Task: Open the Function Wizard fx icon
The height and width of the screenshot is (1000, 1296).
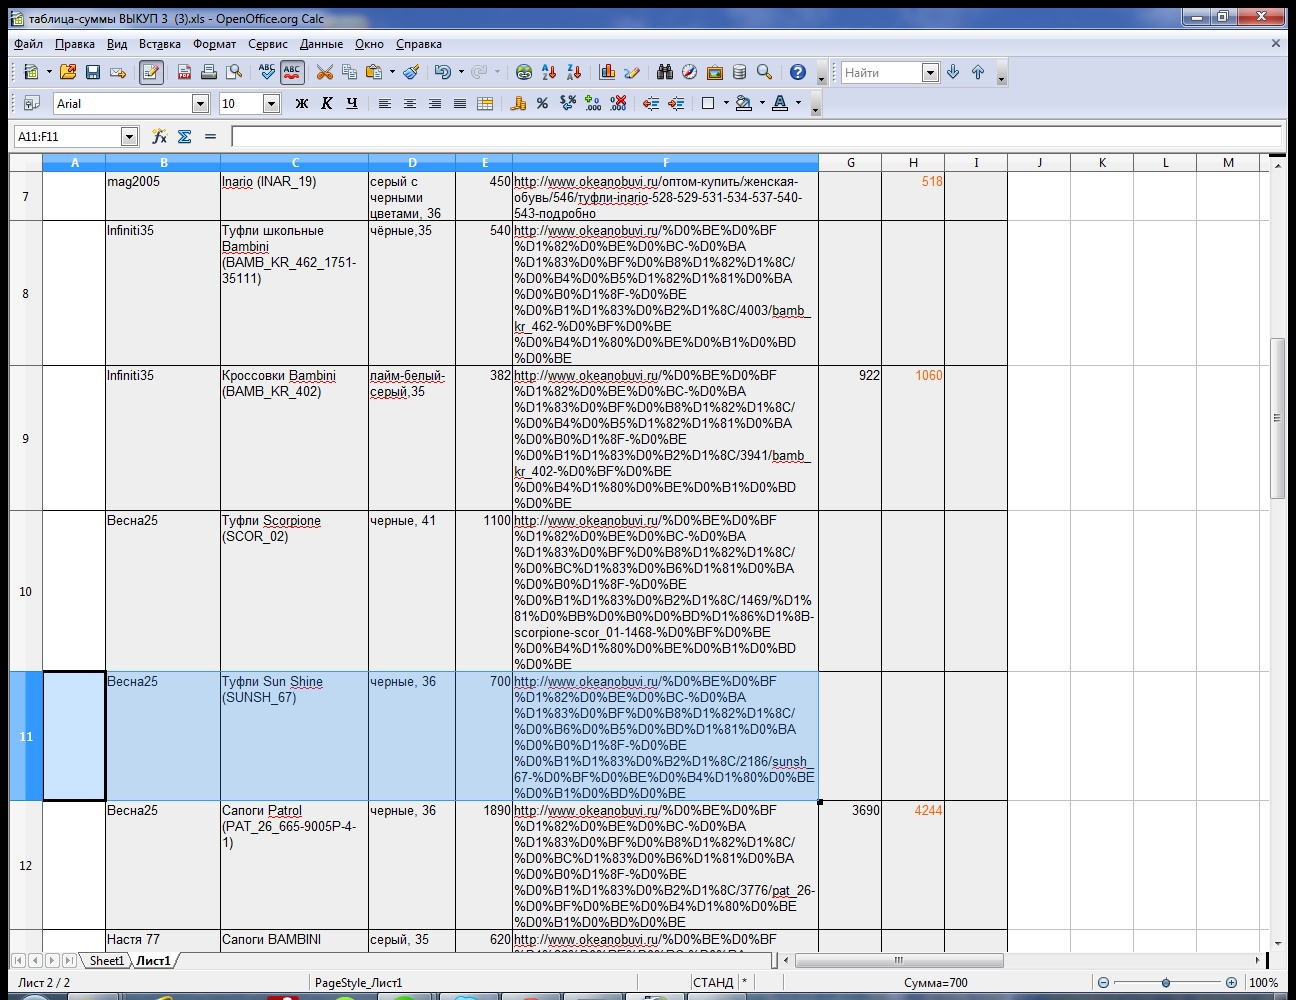Action: pos(159,136)
